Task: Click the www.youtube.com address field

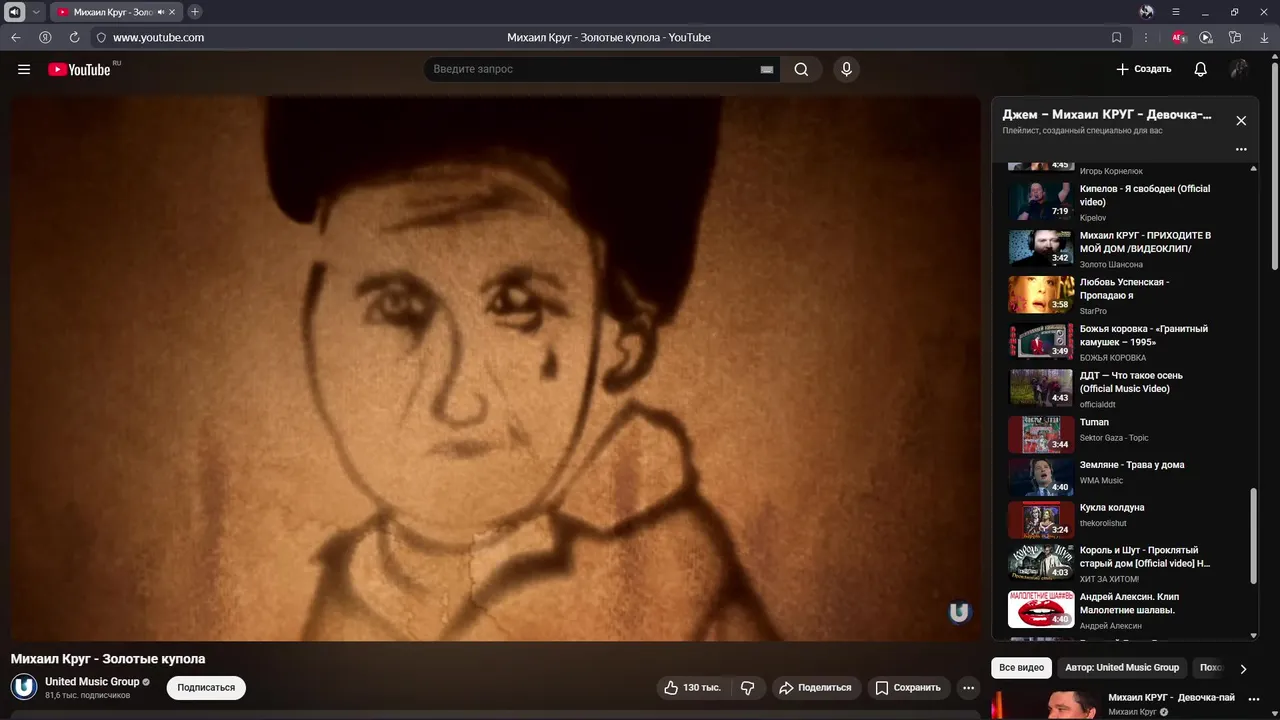Action: point(158,37)
